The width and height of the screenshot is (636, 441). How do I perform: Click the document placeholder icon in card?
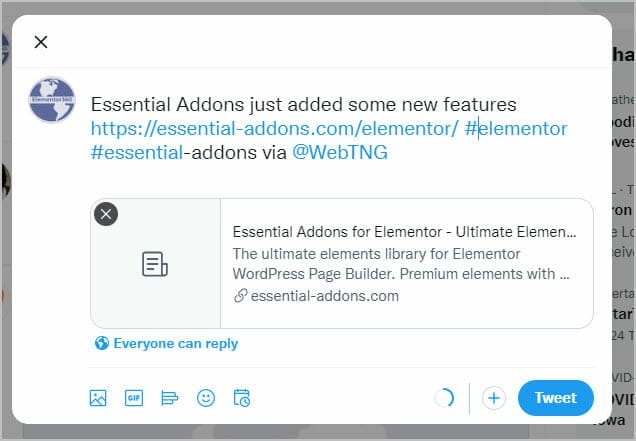155,264
